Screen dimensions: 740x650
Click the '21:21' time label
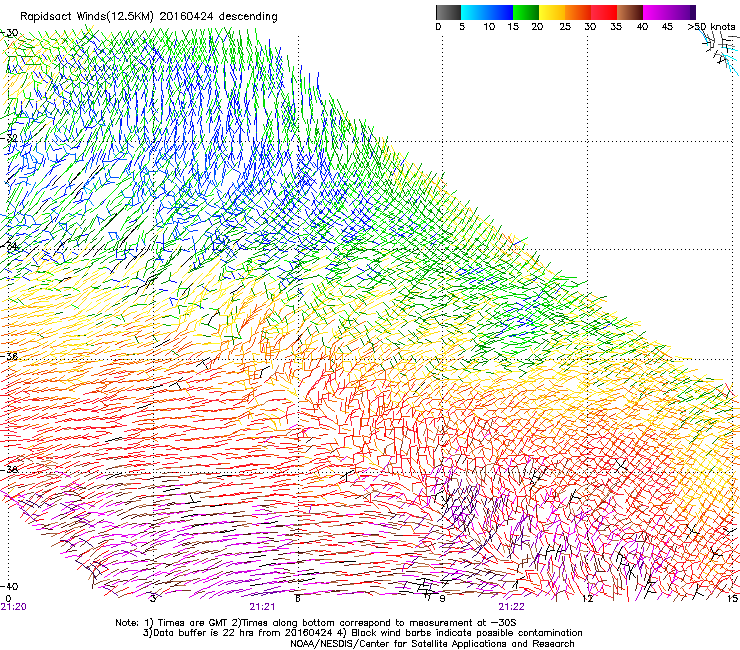262,607
